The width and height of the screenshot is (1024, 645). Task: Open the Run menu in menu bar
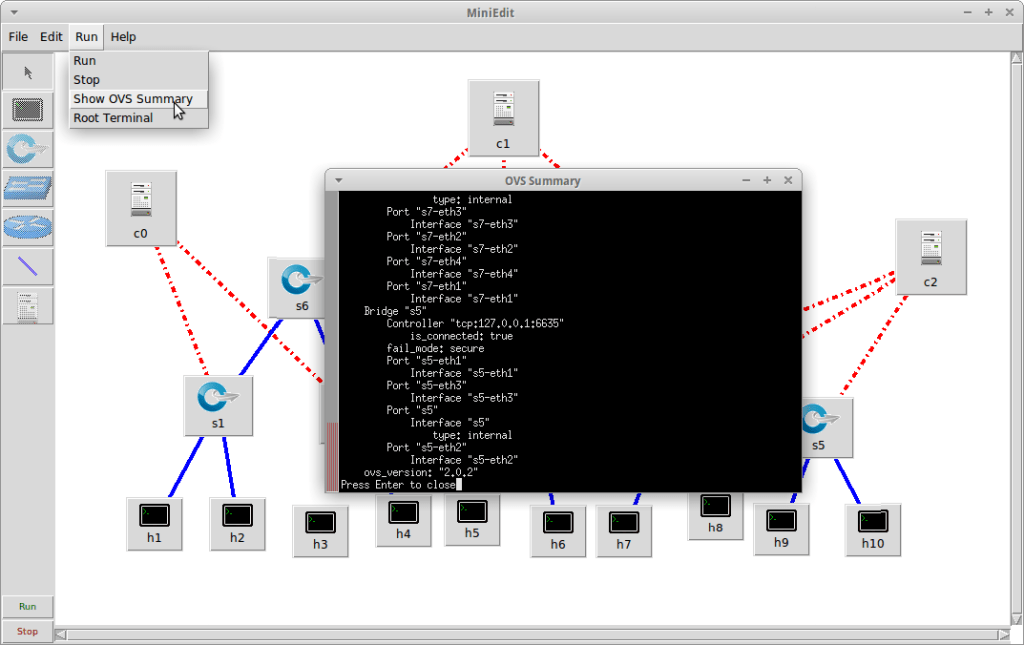[86, 37]
